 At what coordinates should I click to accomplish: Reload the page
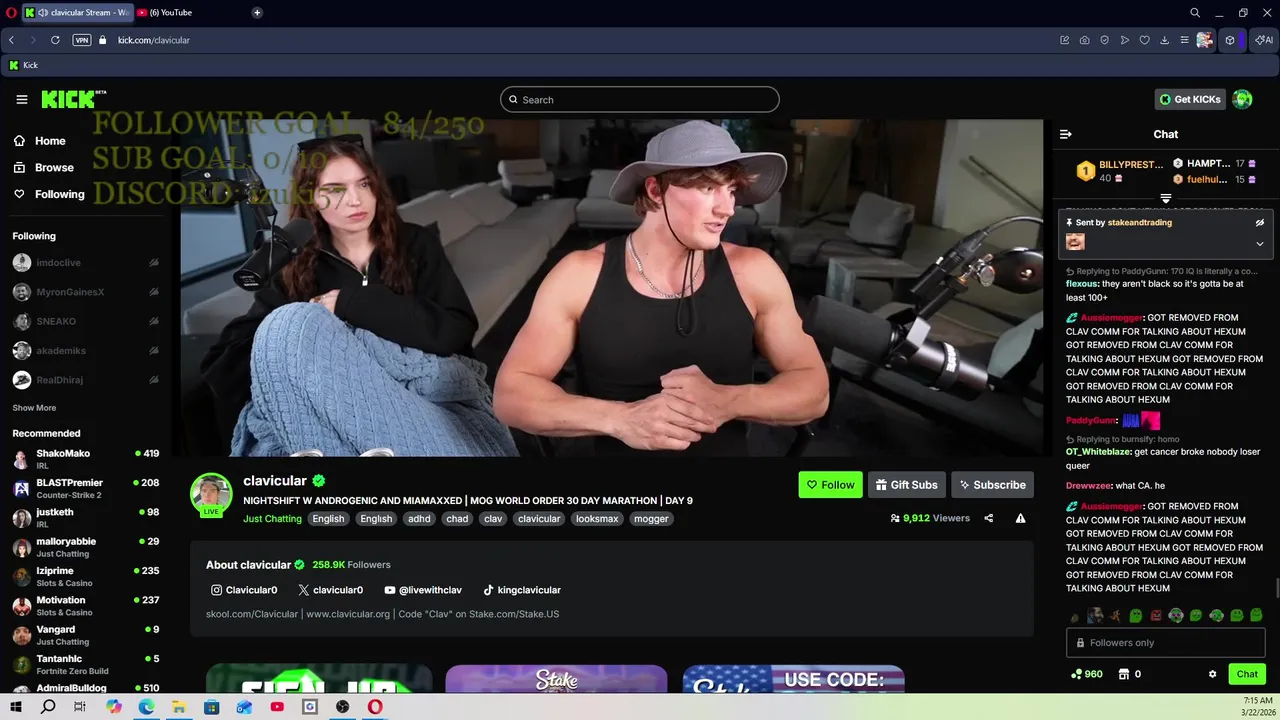pos(55,40)
